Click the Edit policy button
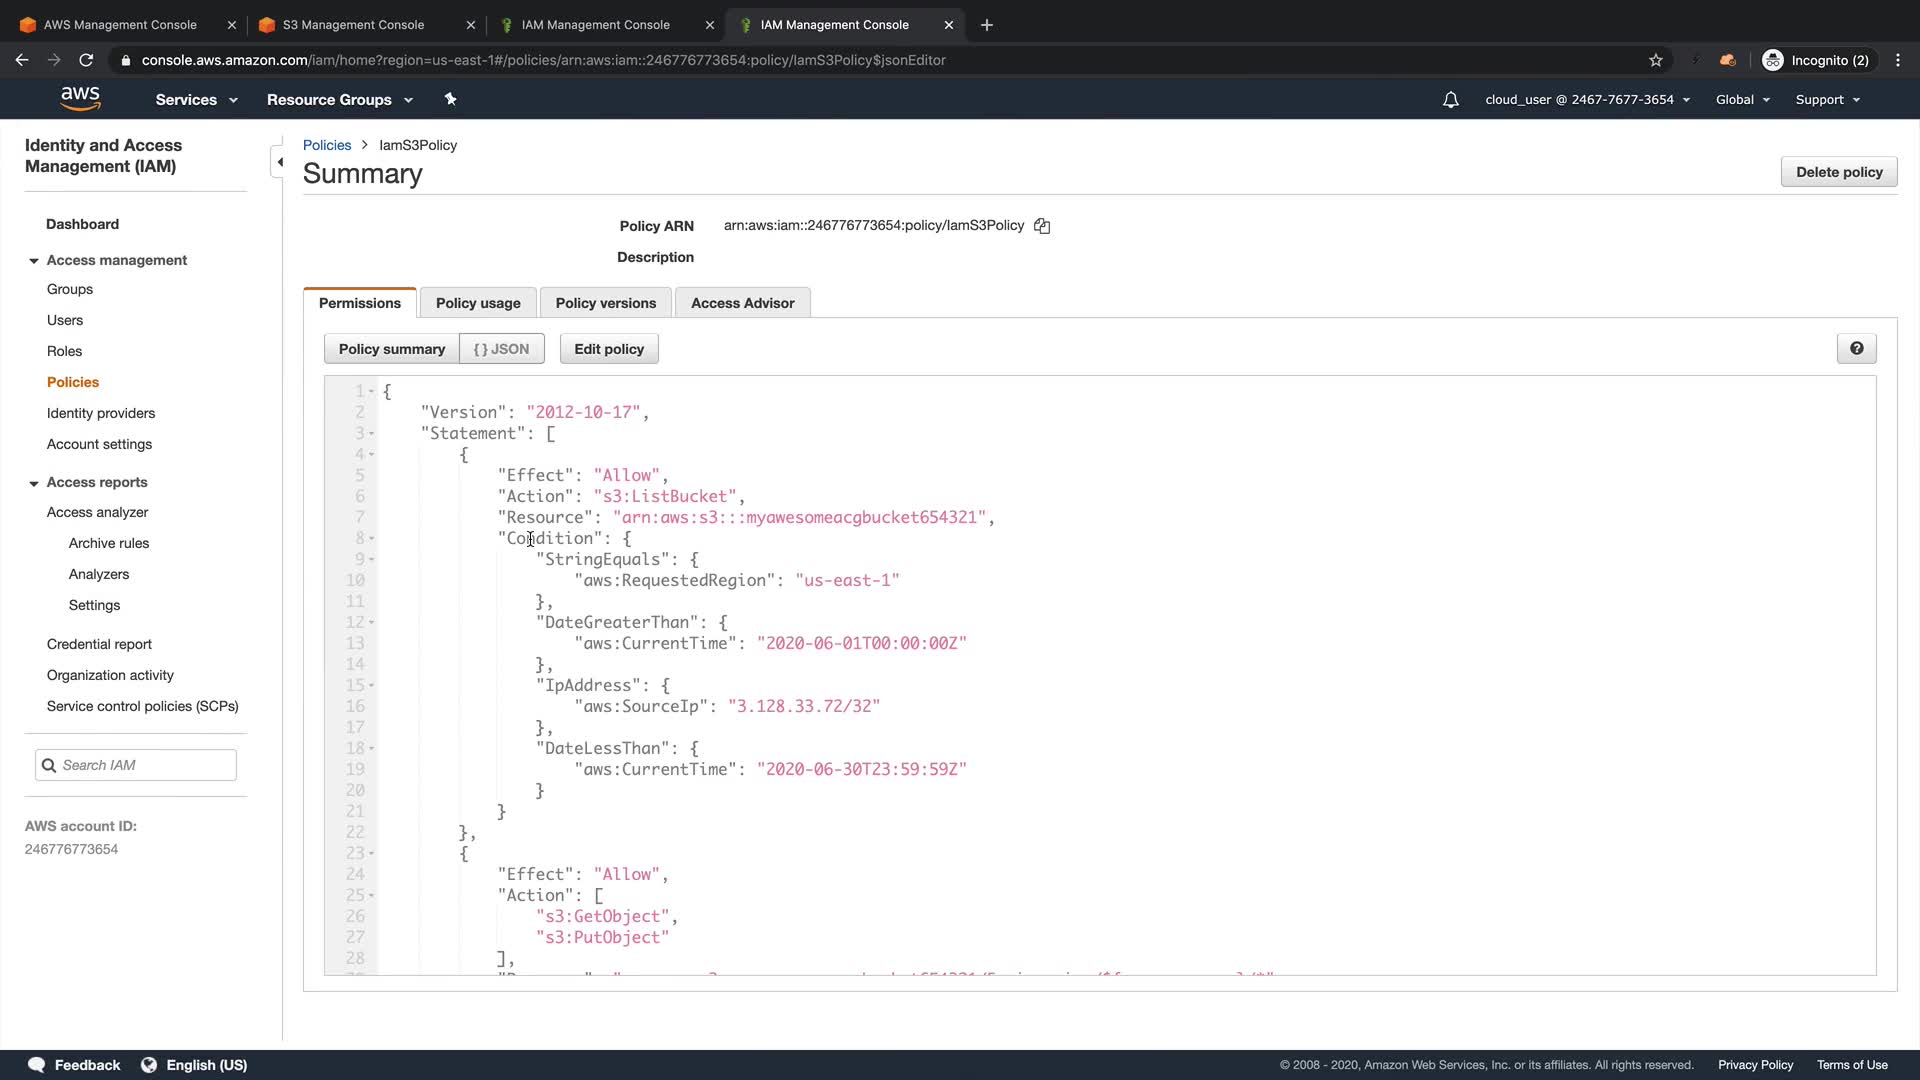Viewport: 1920px width, 1080px height. (x=608, y=349)
